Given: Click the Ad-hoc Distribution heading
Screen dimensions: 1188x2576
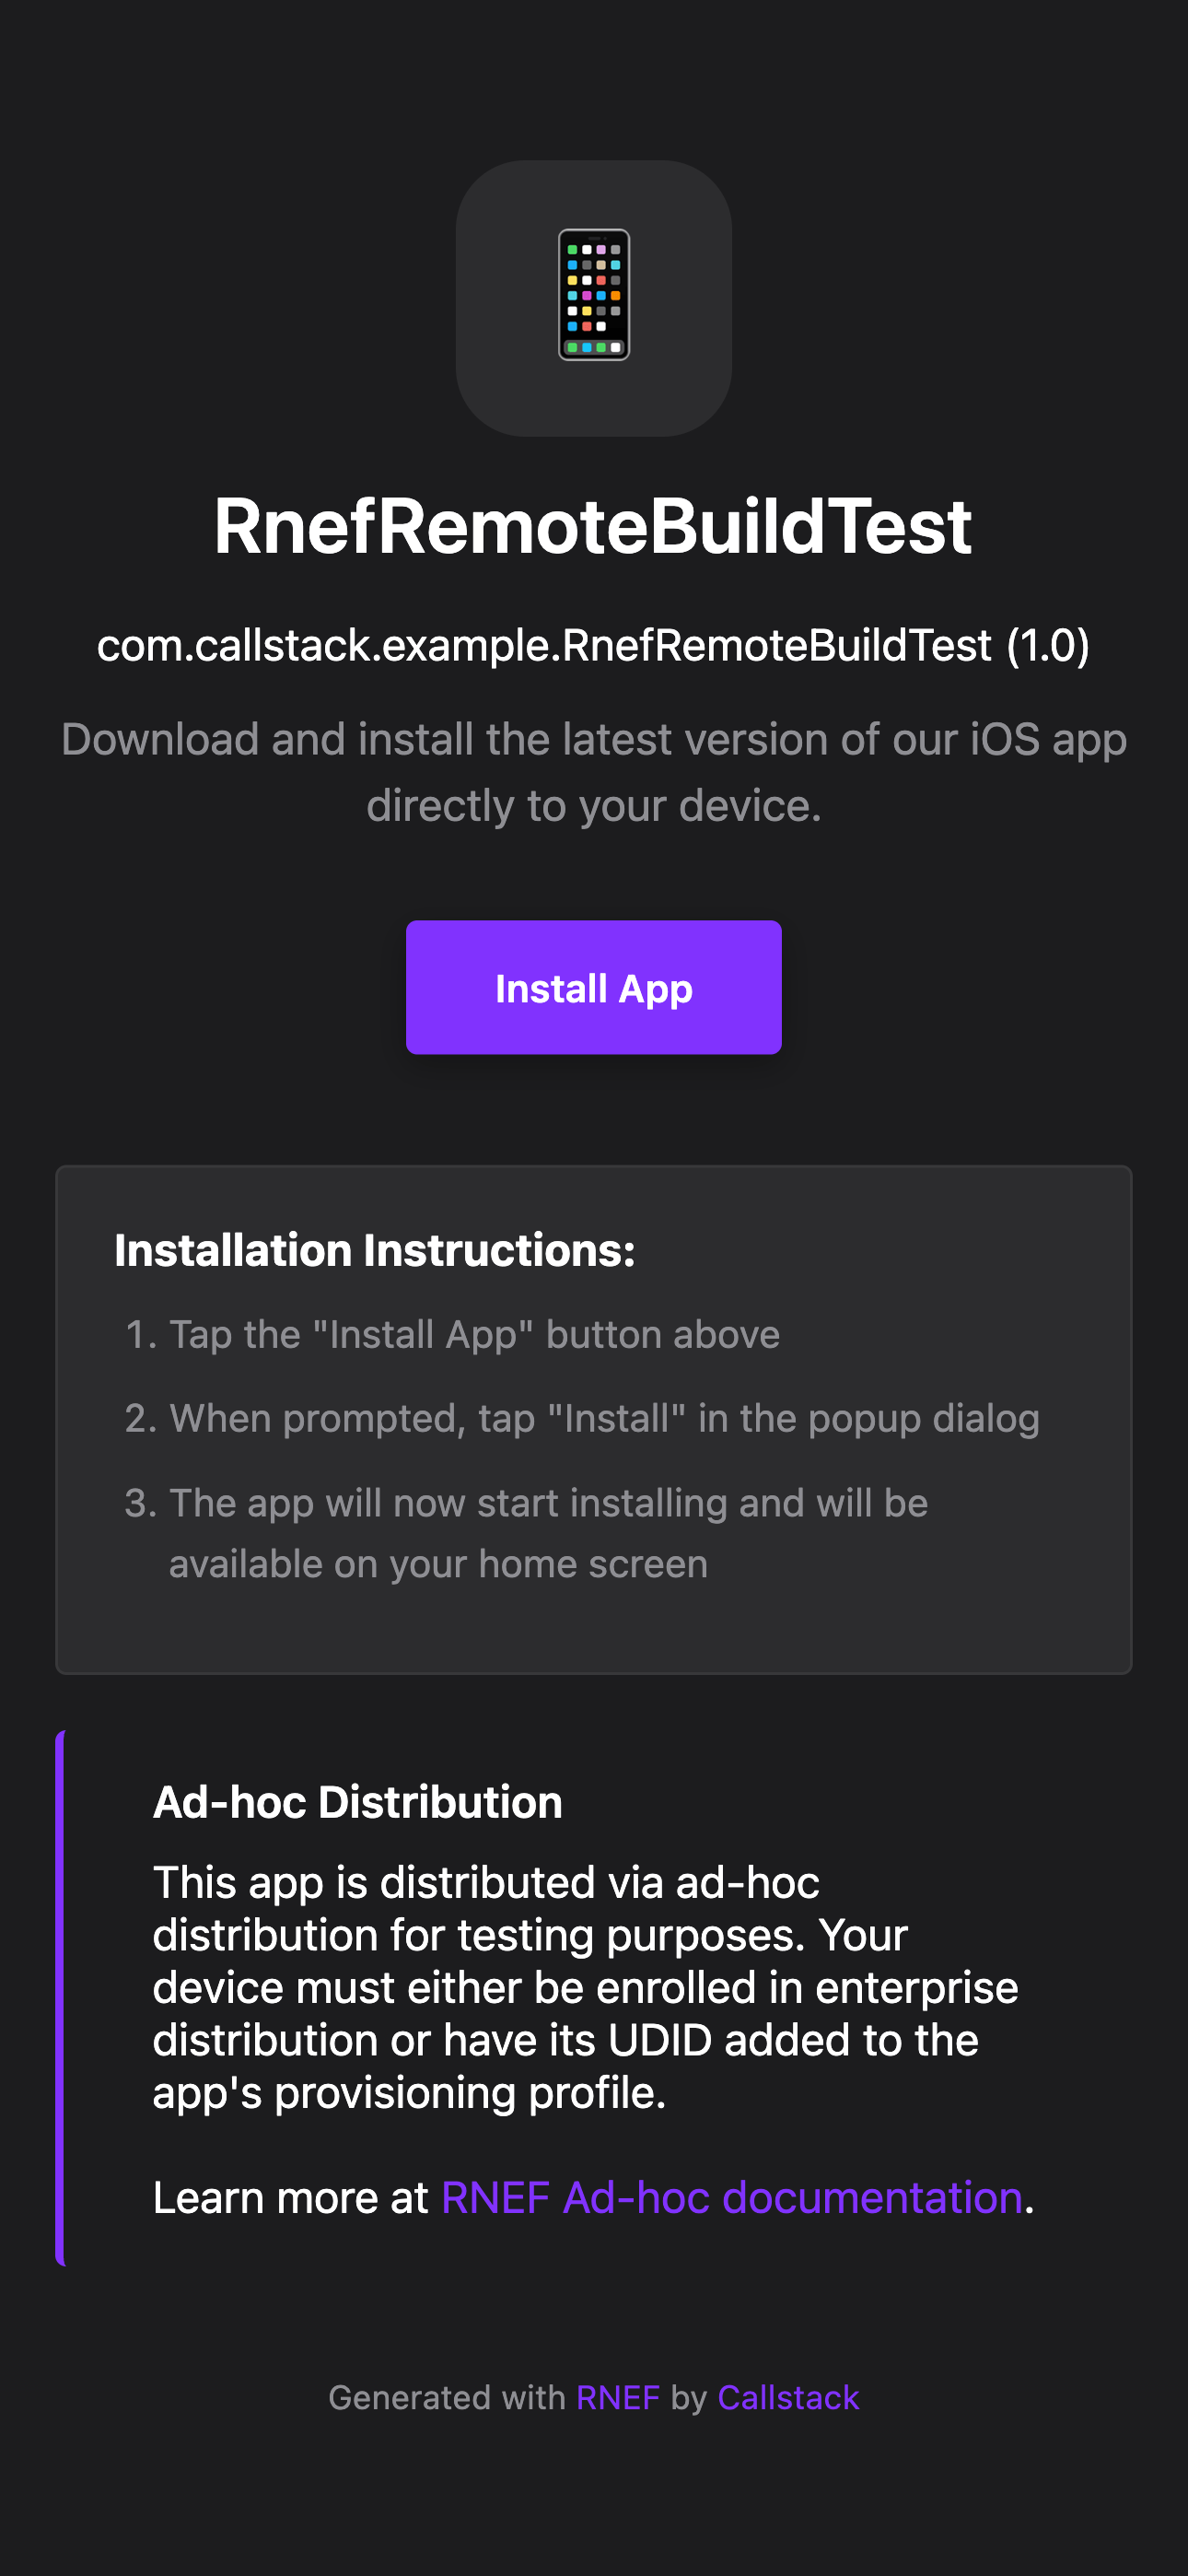Looking at the screenshot, I should coord(357,1802).
